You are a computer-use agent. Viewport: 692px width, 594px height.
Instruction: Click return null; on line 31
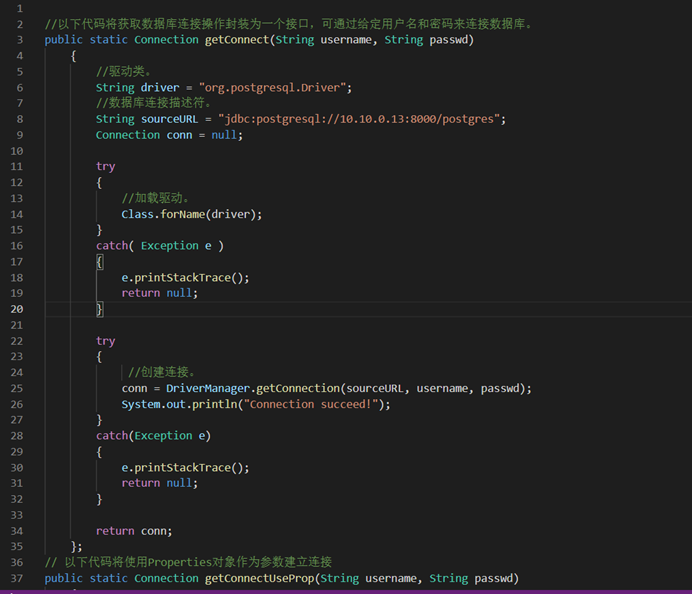[160, 483]
